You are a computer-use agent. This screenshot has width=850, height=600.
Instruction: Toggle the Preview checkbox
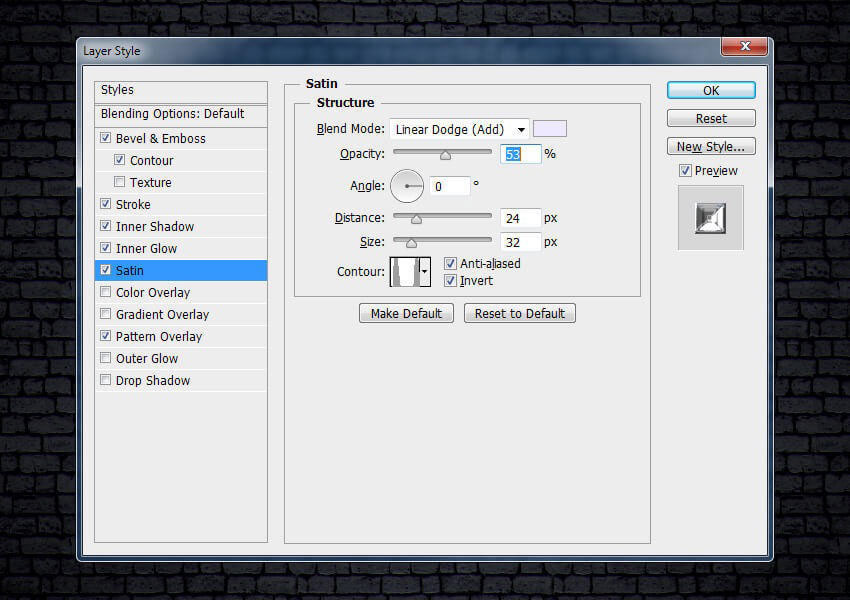685,171
